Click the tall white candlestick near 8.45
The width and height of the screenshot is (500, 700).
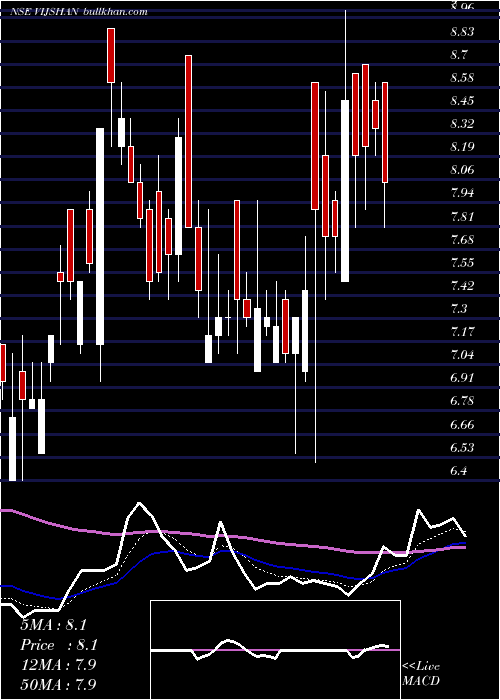(x=345, y=191)
